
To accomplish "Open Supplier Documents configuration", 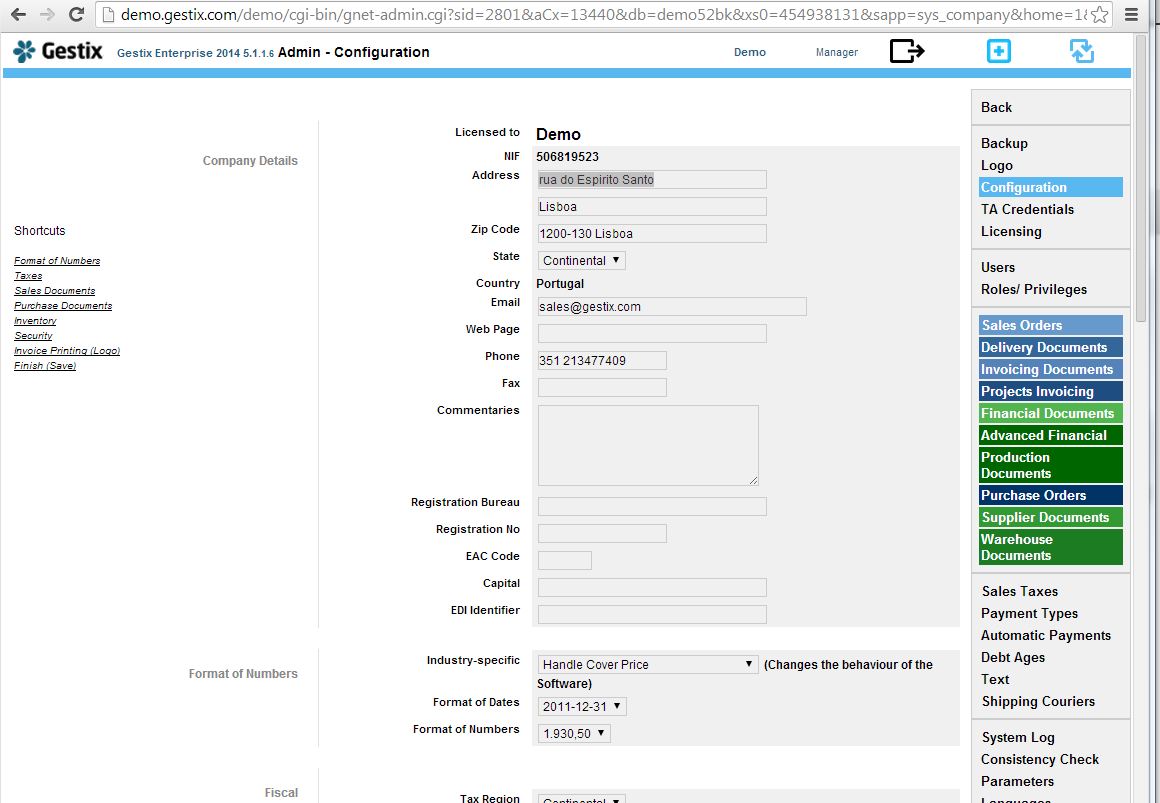I will (1051, 517).
